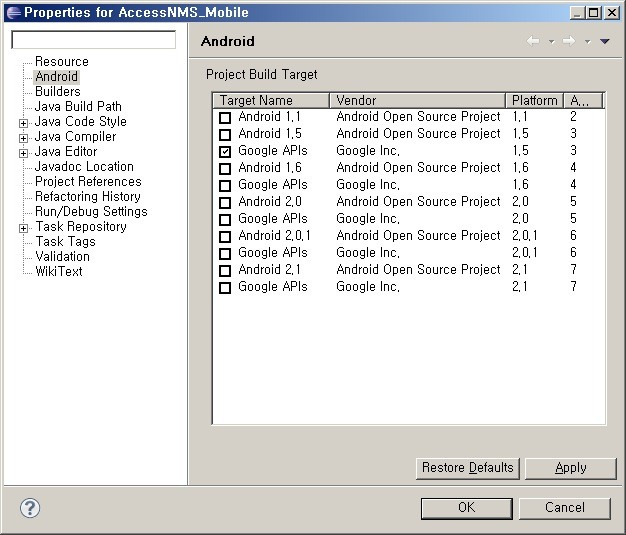
Task: Expand the Java Editor node
Action: click(x=24, y=153)
